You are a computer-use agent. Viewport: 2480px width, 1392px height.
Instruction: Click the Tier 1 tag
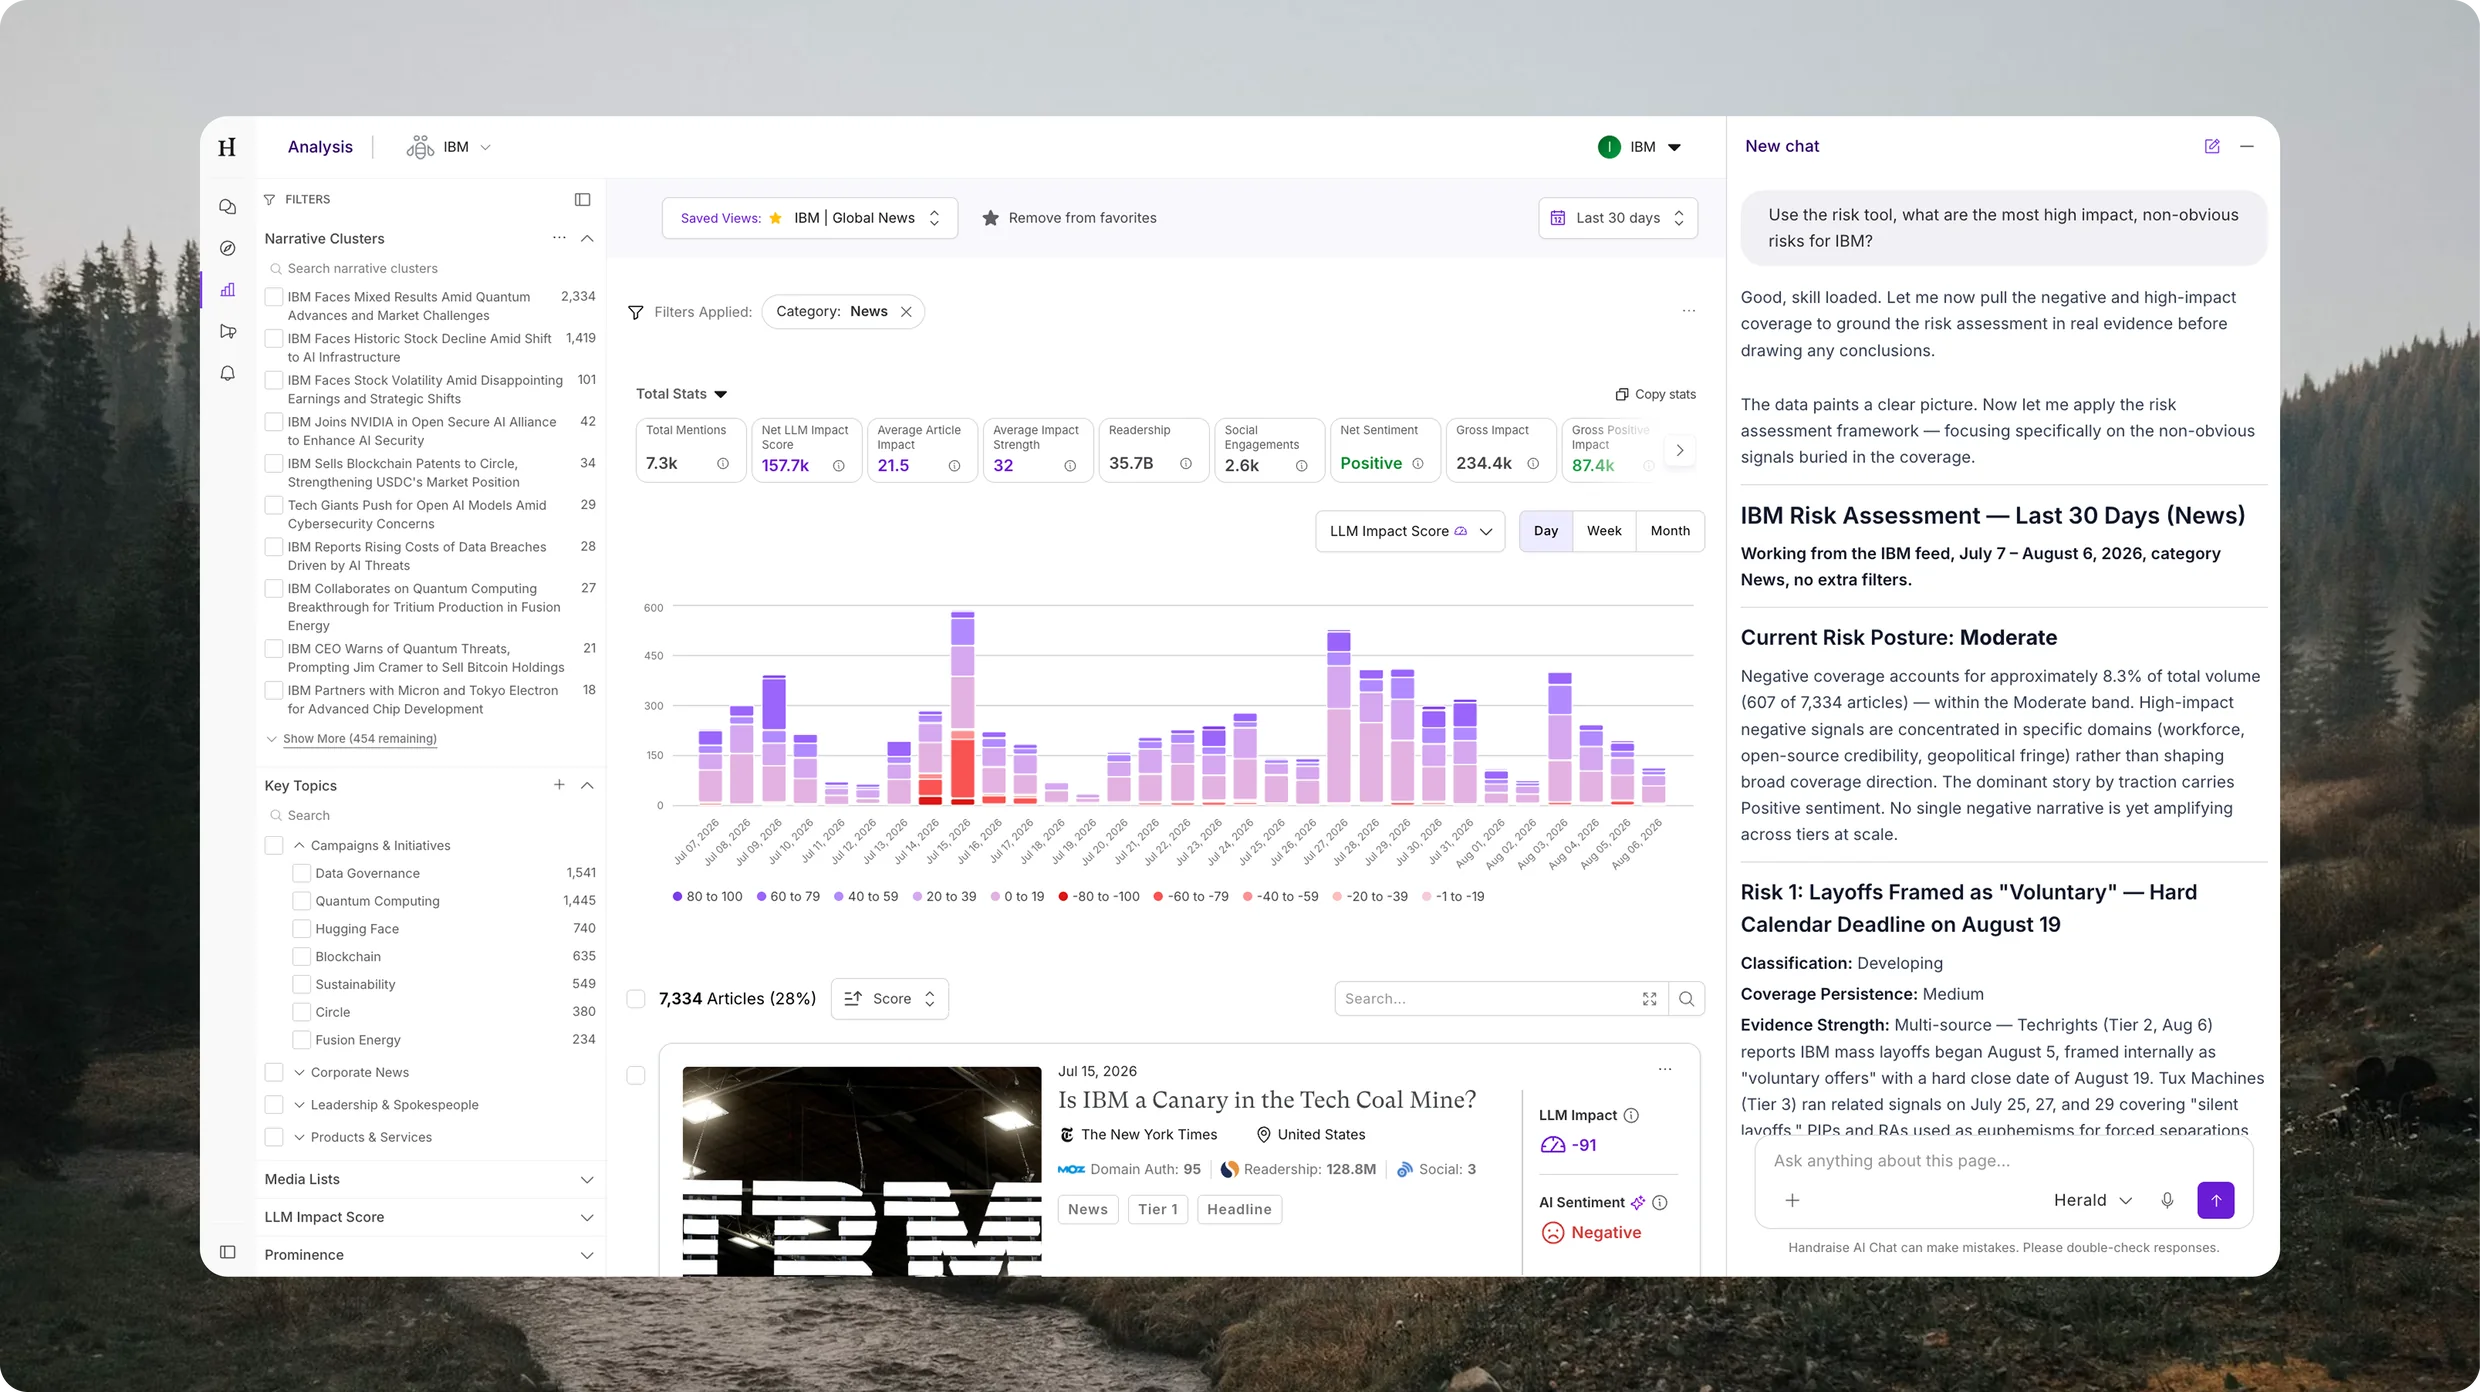pyautogui.click(x=1158, y=1210)
